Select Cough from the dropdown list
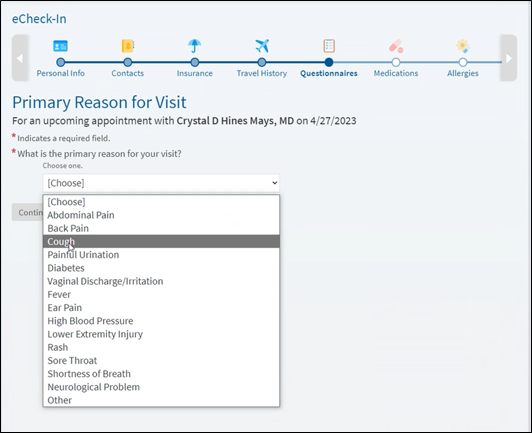Image resolution: width=532 pixels, height=433 pixels. tap(161, 241)
